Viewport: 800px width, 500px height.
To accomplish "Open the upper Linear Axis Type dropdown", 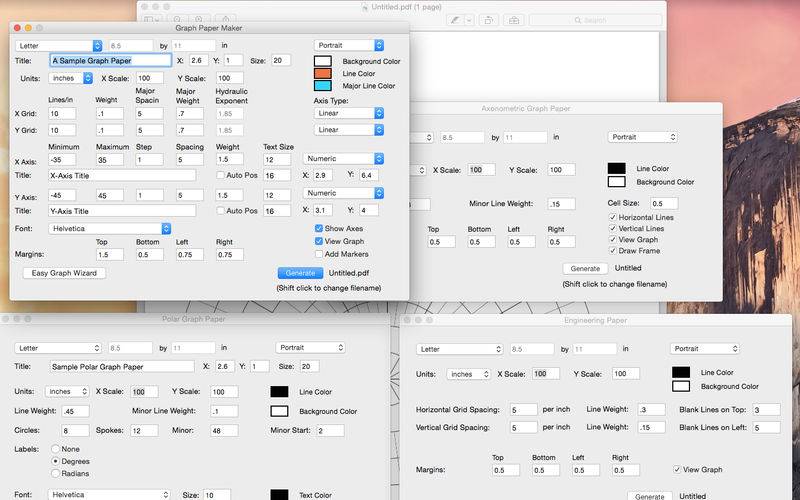I will pyautogui.click(x=349, y=113).
